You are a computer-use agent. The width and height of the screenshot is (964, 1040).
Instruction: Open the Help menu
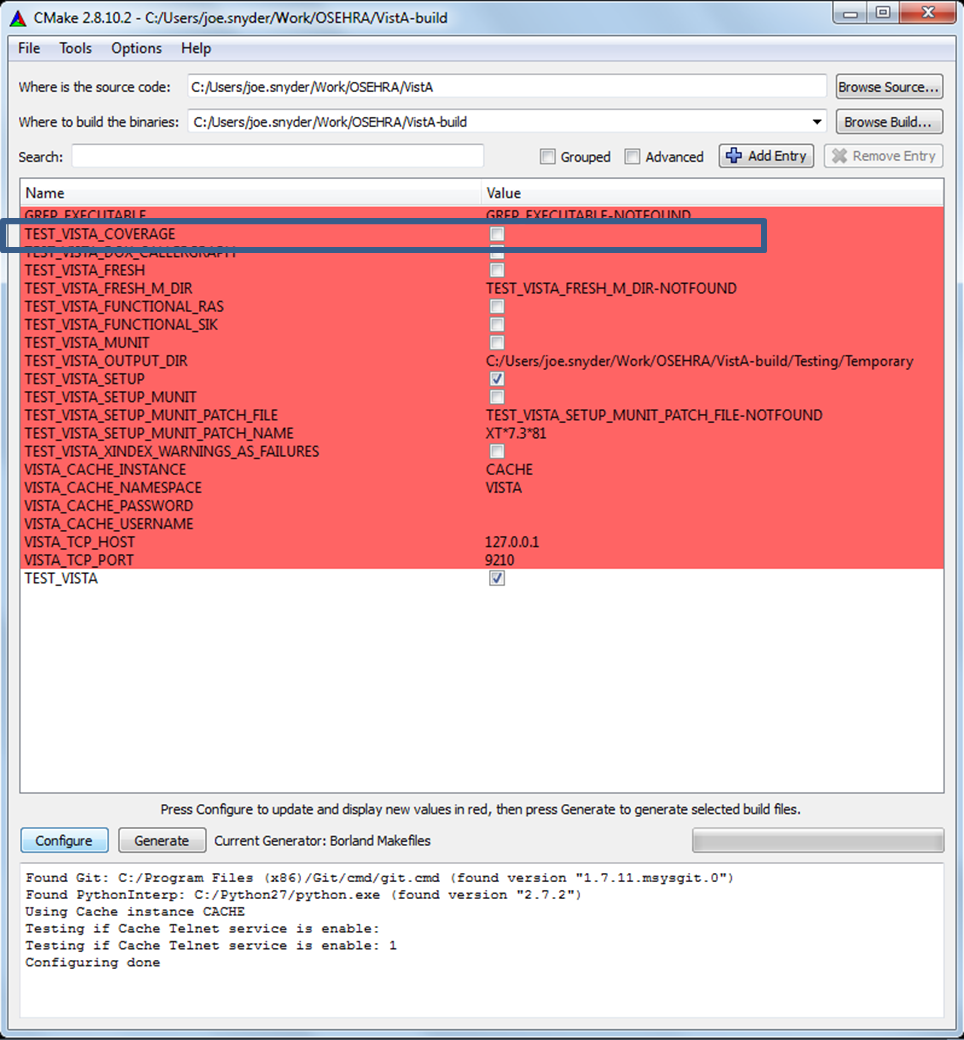coord(196,48)
